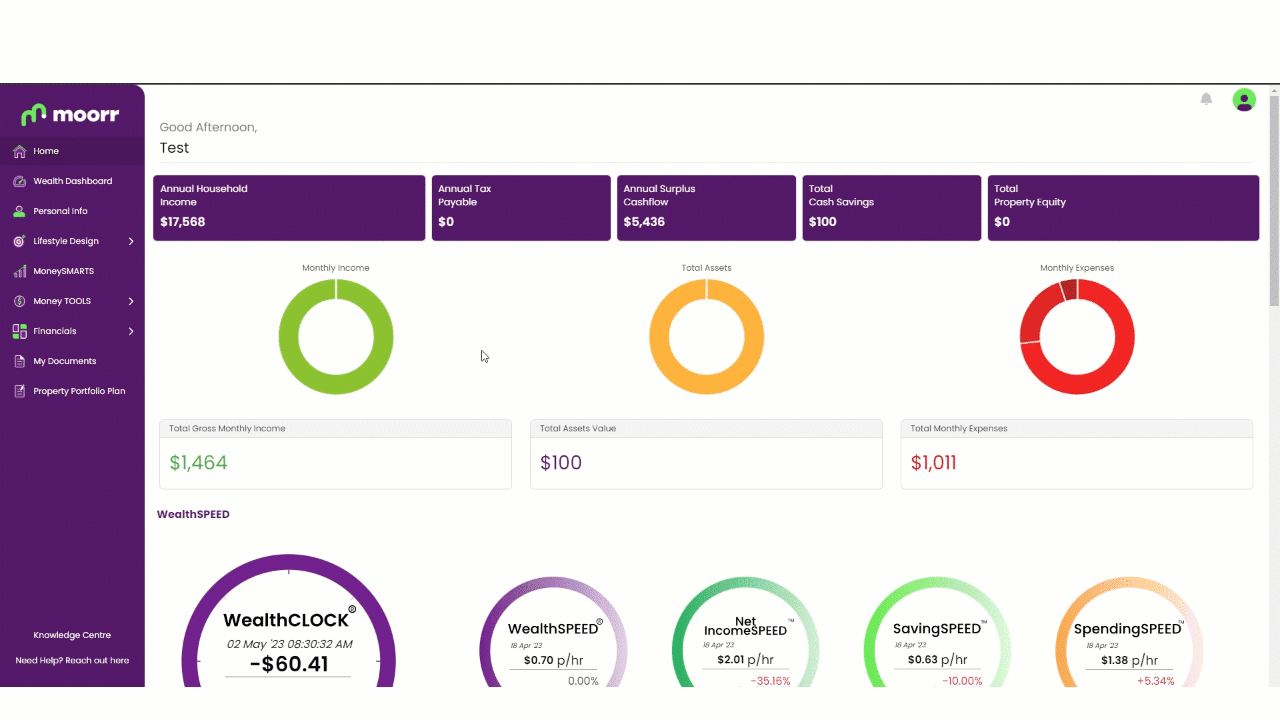Click the Home house icon in sidebar
This screenshot has width=1280, height=720.
tap(19, 151)
